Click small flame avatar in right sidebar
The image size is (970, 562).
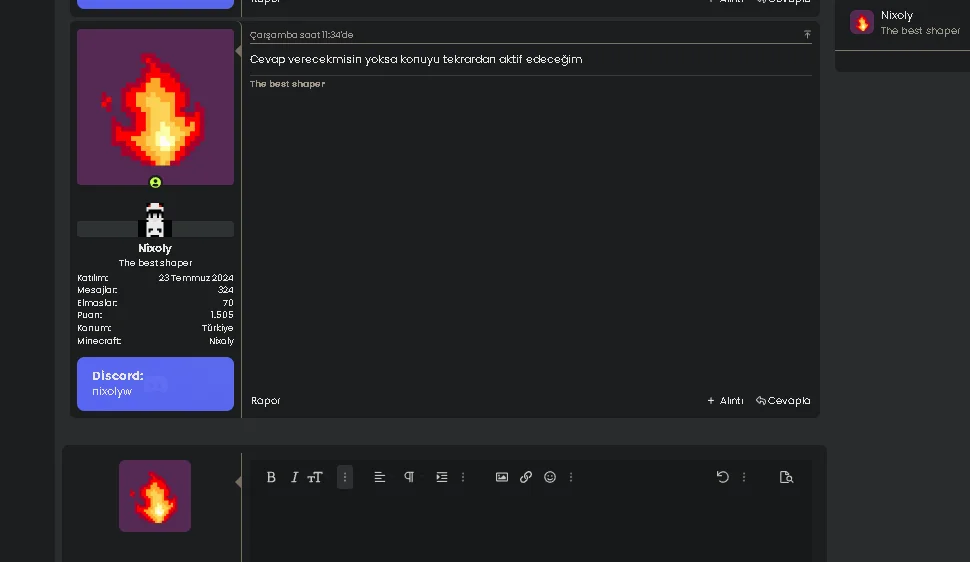click(x=862, y=22)
